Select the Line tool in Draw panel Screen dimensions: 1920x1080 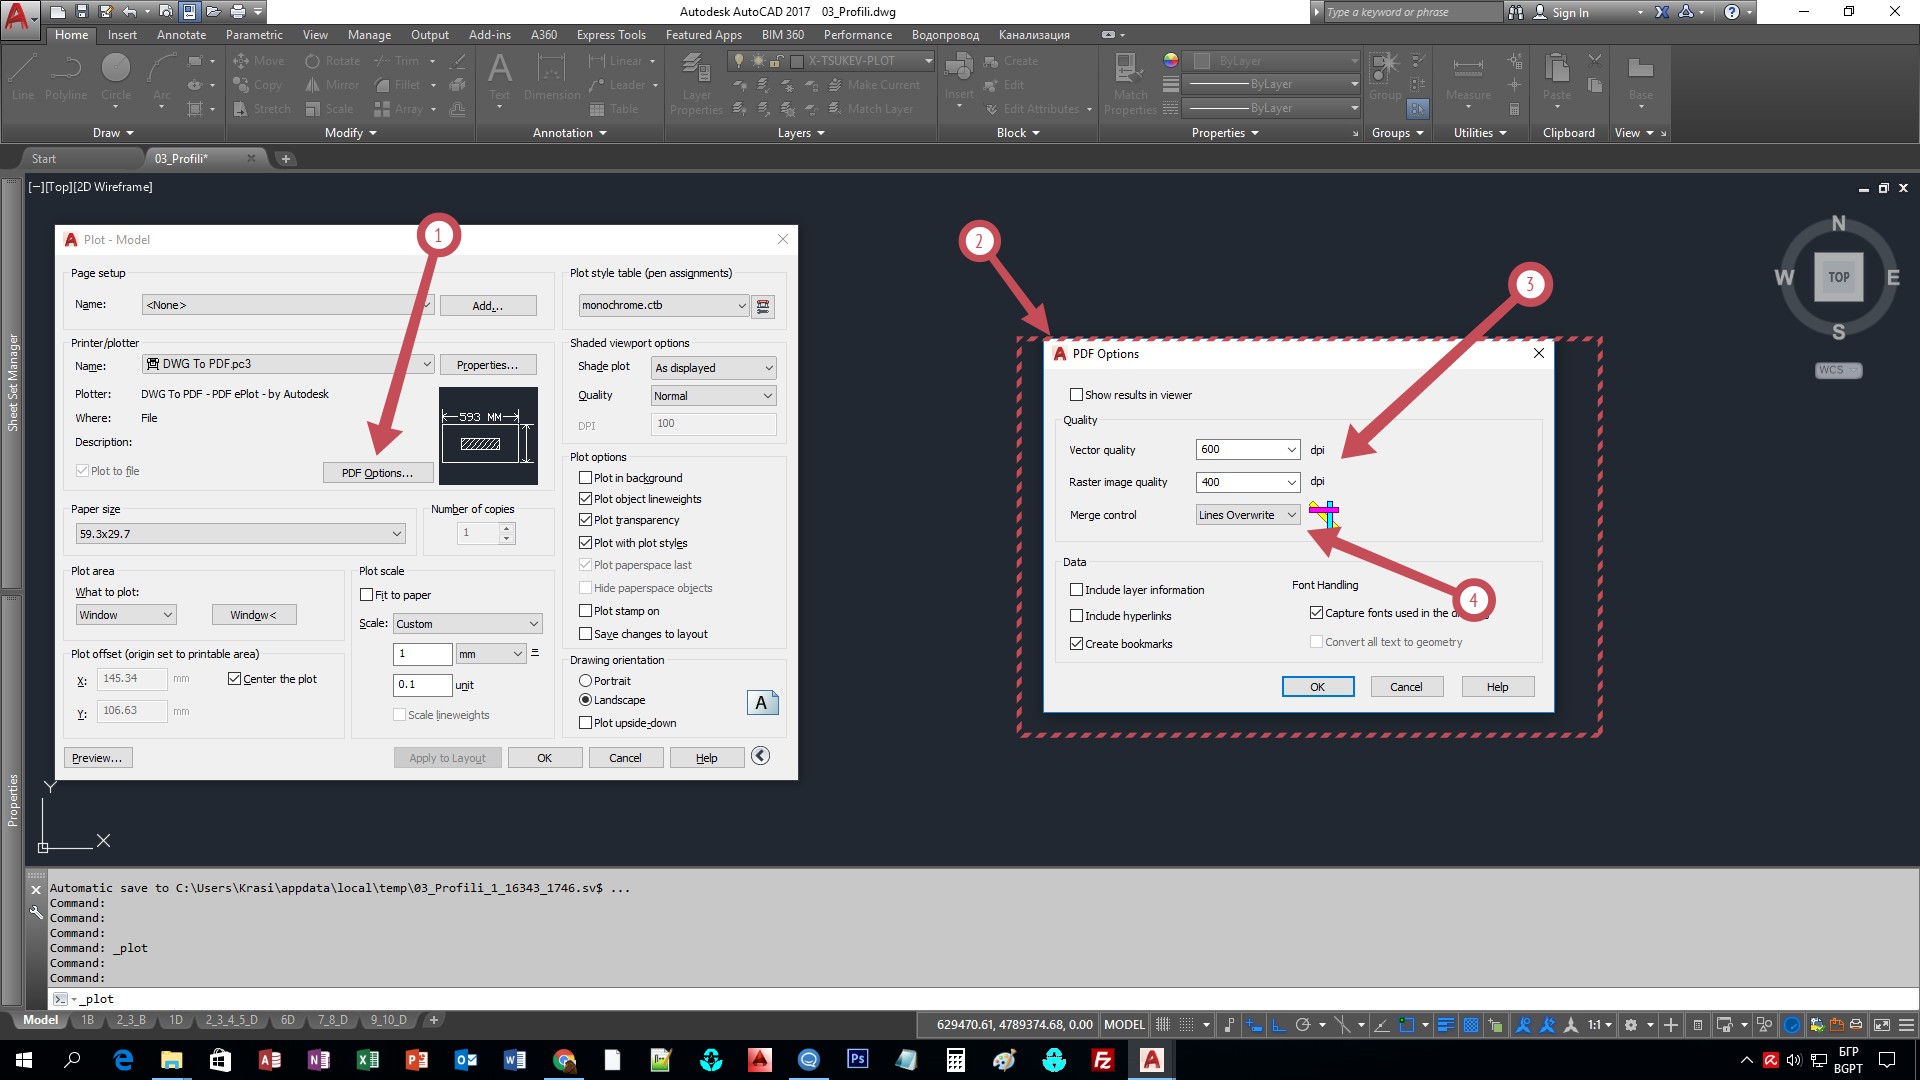pos(23,78)
